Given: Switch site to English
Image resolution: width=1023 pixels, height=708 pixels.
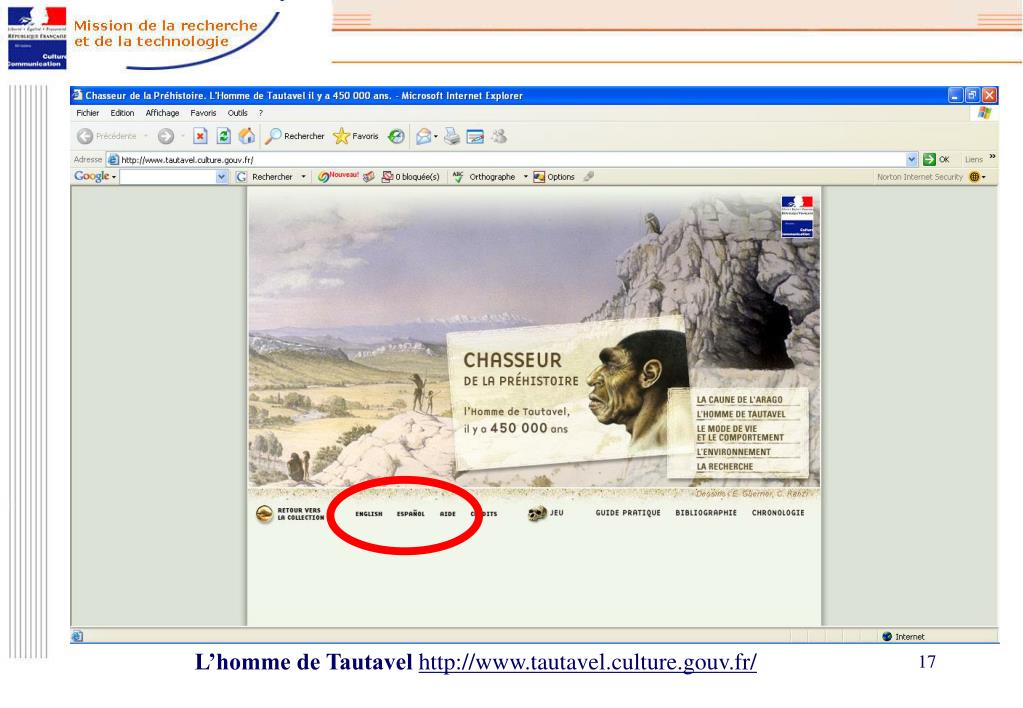Looking at the screenshot, I should coord(369,514).
